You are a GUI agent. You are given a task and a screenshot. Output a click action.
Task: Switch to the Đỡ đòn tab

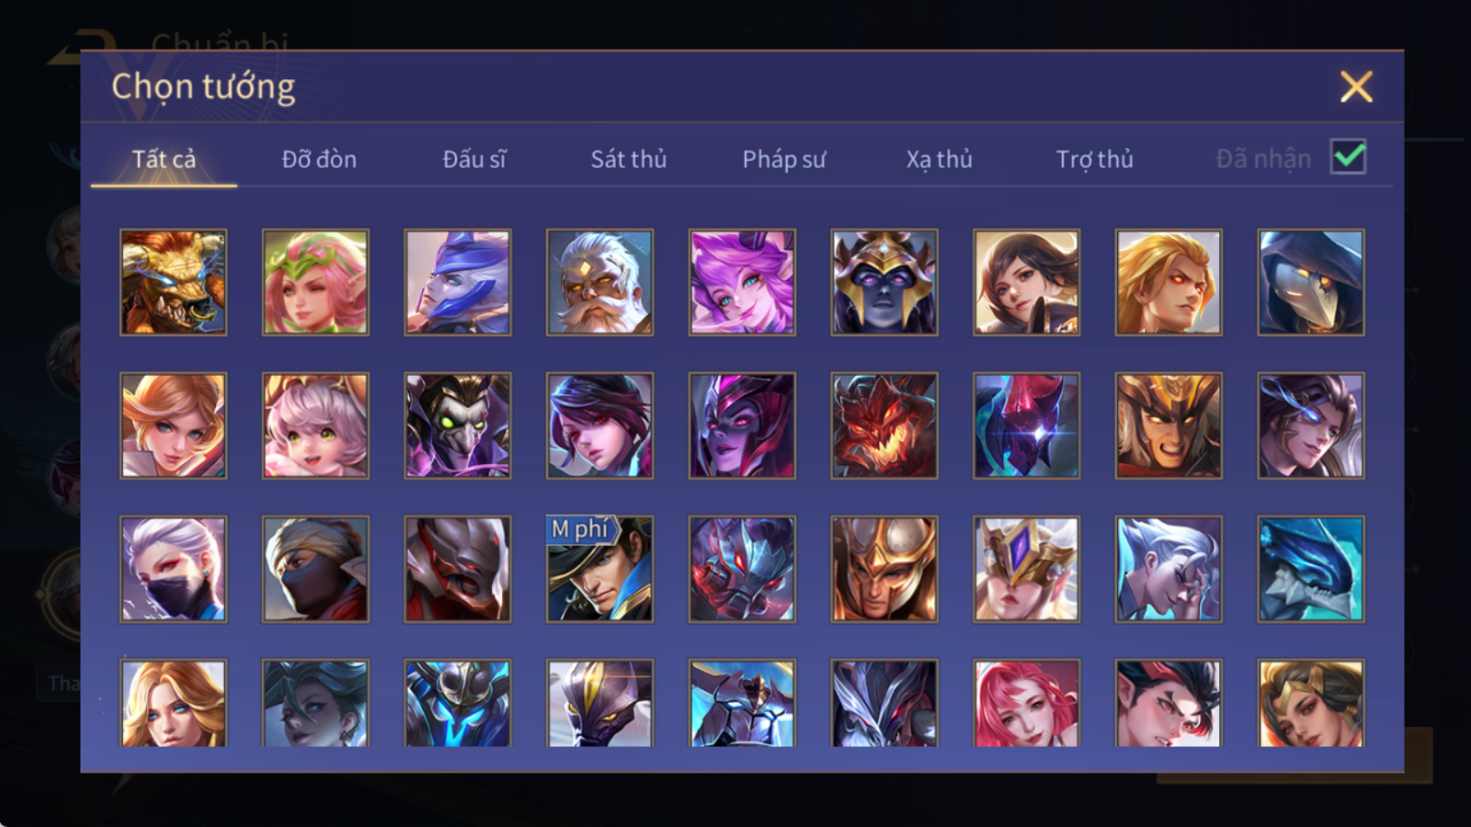[x=319, y=159]
